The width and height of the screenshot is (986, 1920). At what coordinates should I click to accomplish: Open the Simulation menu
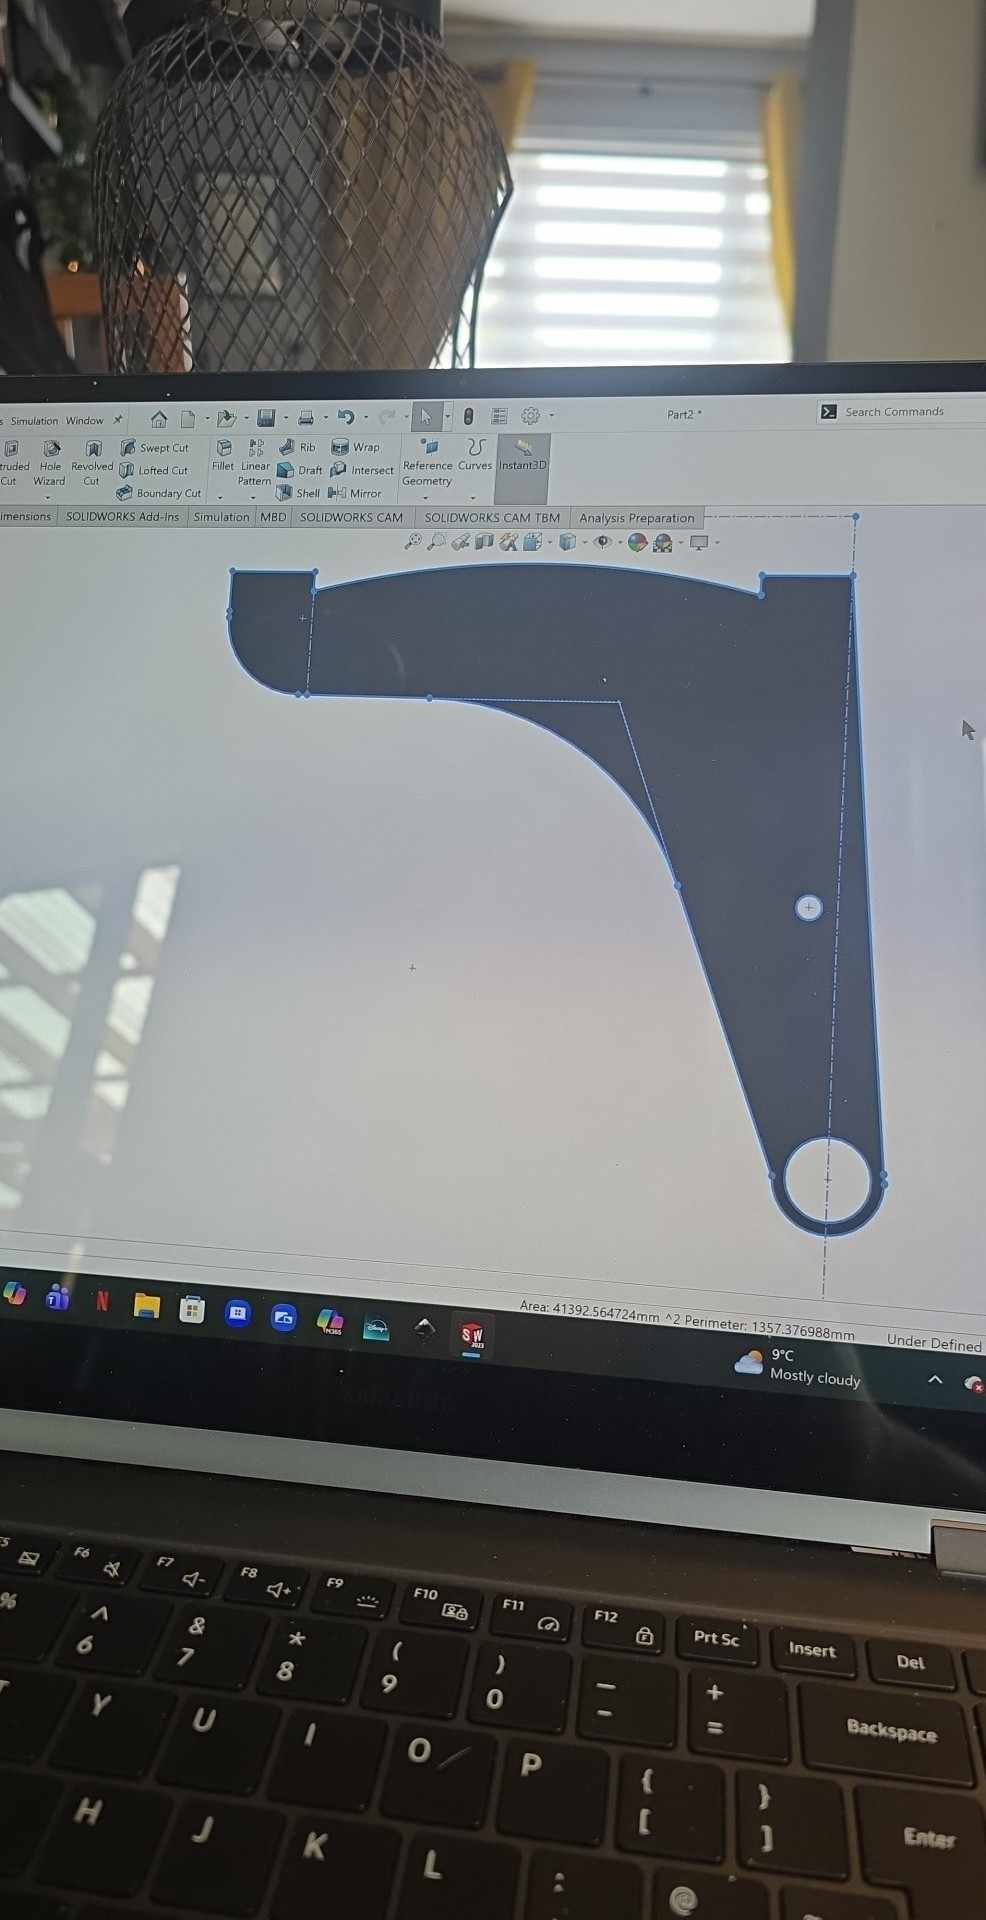point(34,421)
